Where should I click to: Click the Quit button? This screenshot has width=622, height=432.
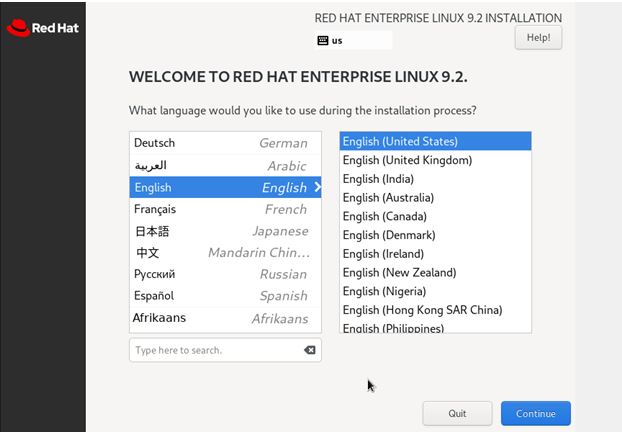coord(457,413)
